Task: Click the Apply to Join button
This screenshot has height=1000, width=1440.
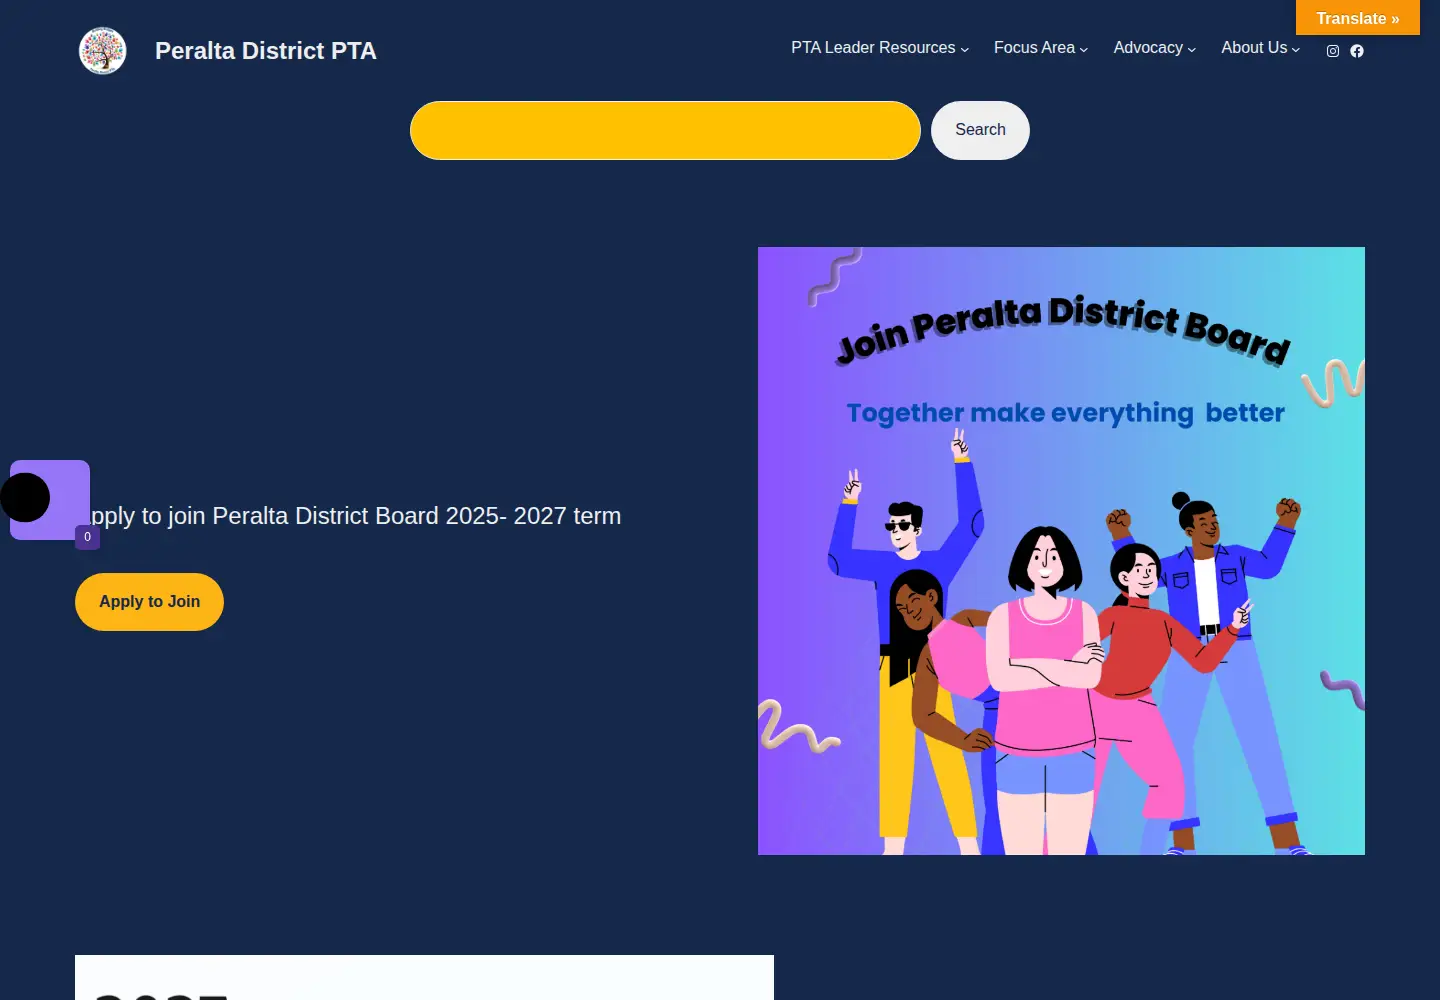Action: (x=149, y=602)
